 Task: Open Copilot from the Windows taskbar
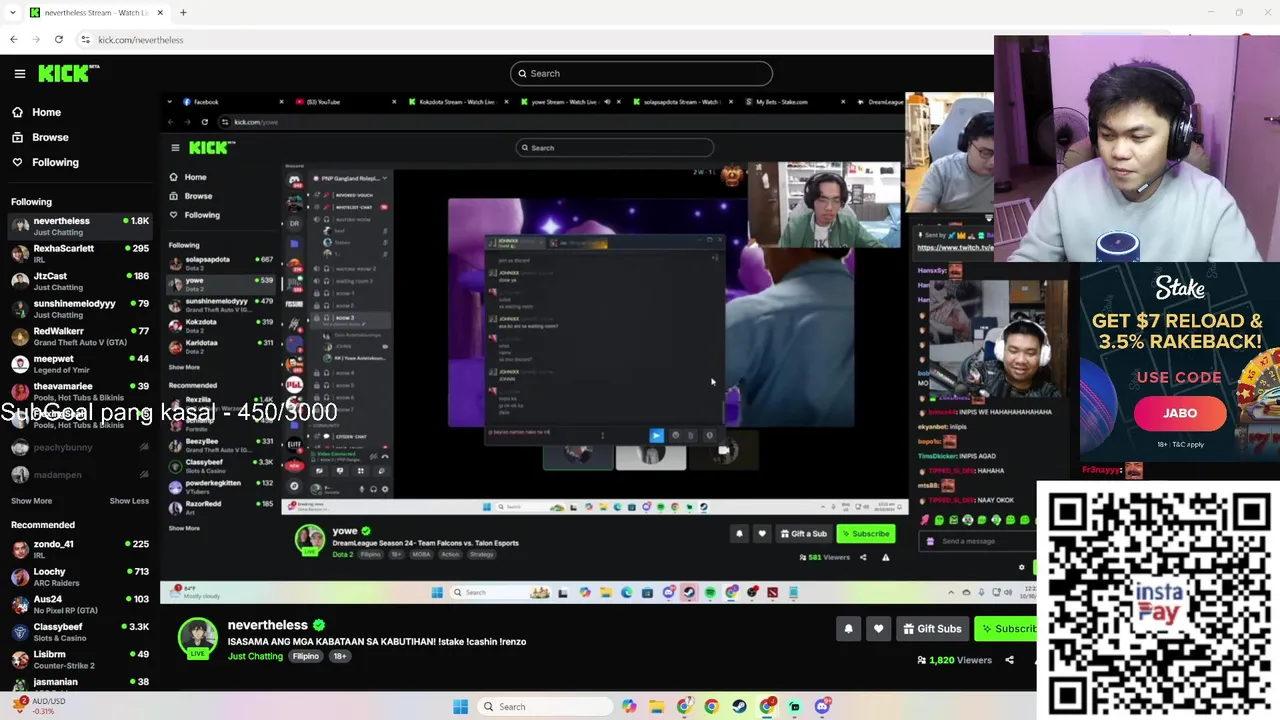(629, 707)
